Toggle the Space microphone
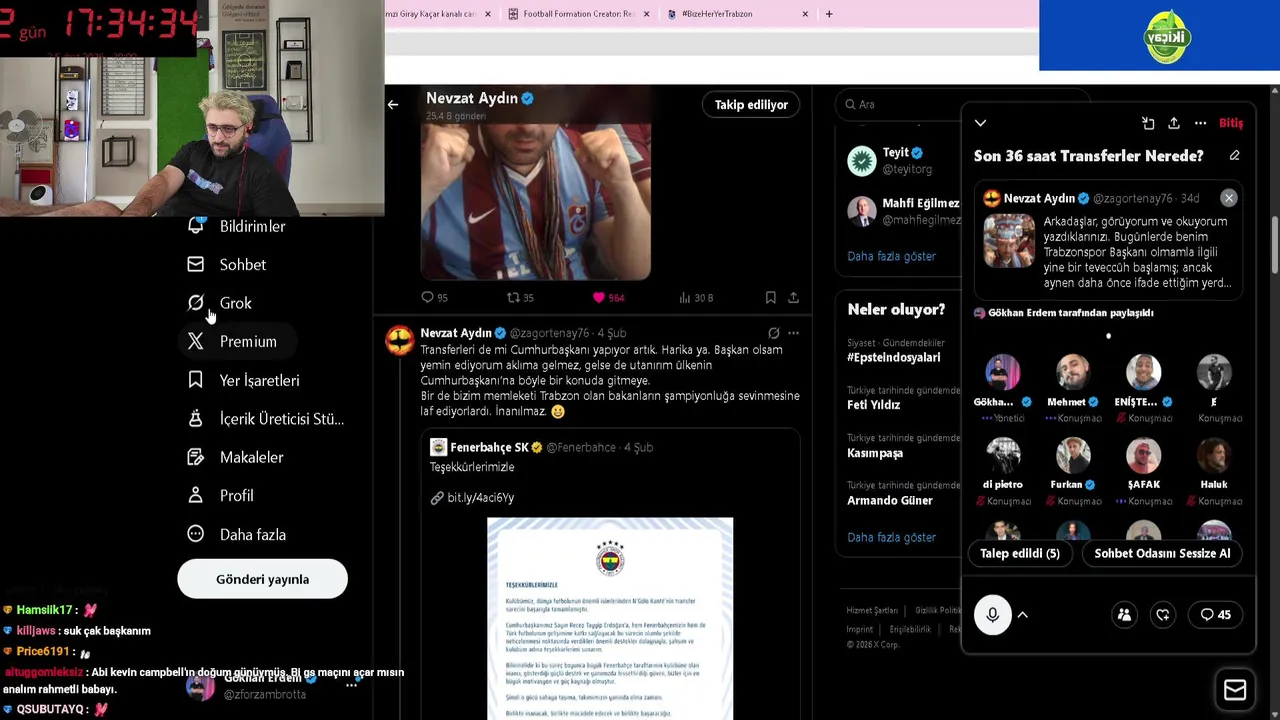Image resolution: width=1280 pixels, height=720 pixels. coord(992,615)
